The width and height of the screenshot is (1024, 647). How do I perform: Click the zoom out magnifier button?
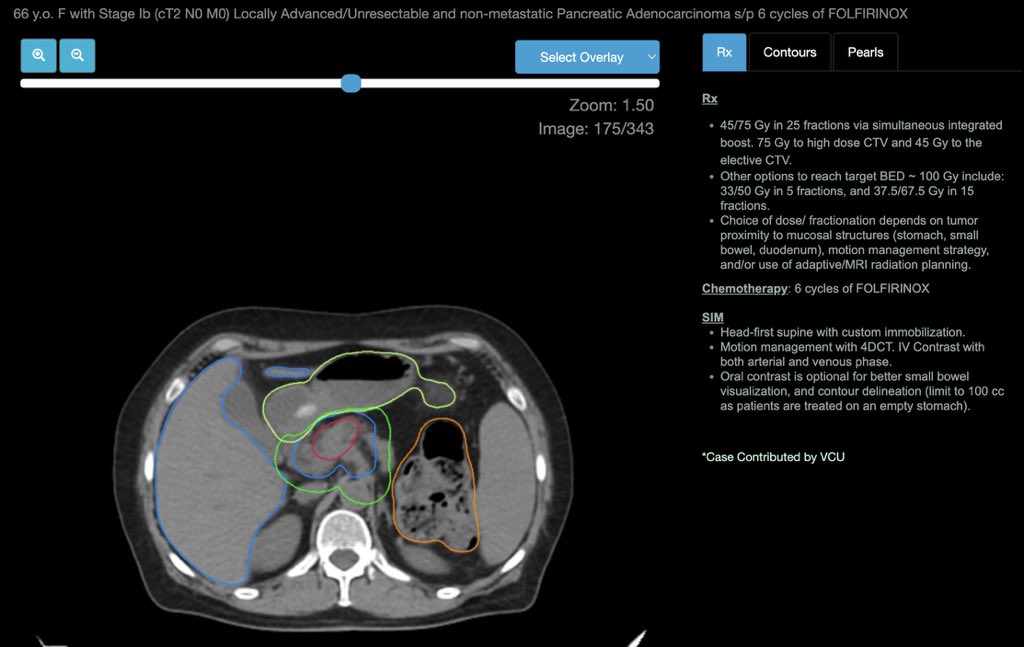(77, 55)
